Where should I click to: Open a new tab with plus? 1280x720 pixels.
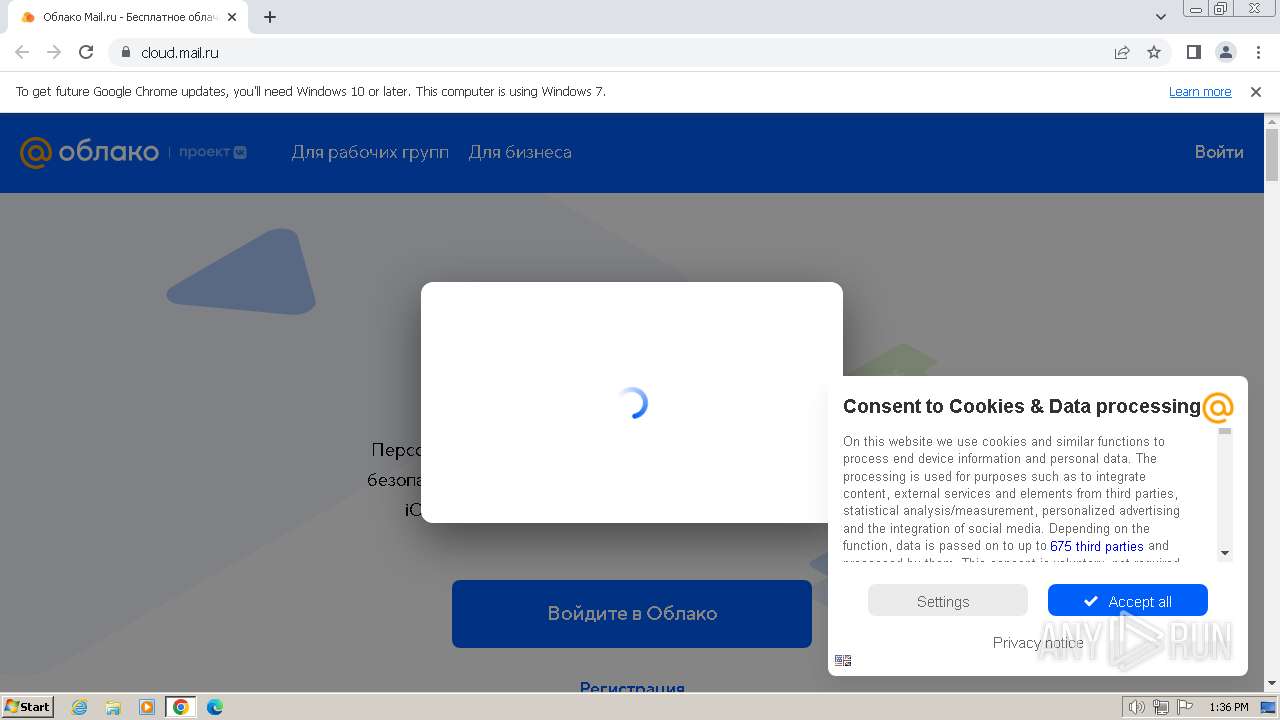point(270,17)
